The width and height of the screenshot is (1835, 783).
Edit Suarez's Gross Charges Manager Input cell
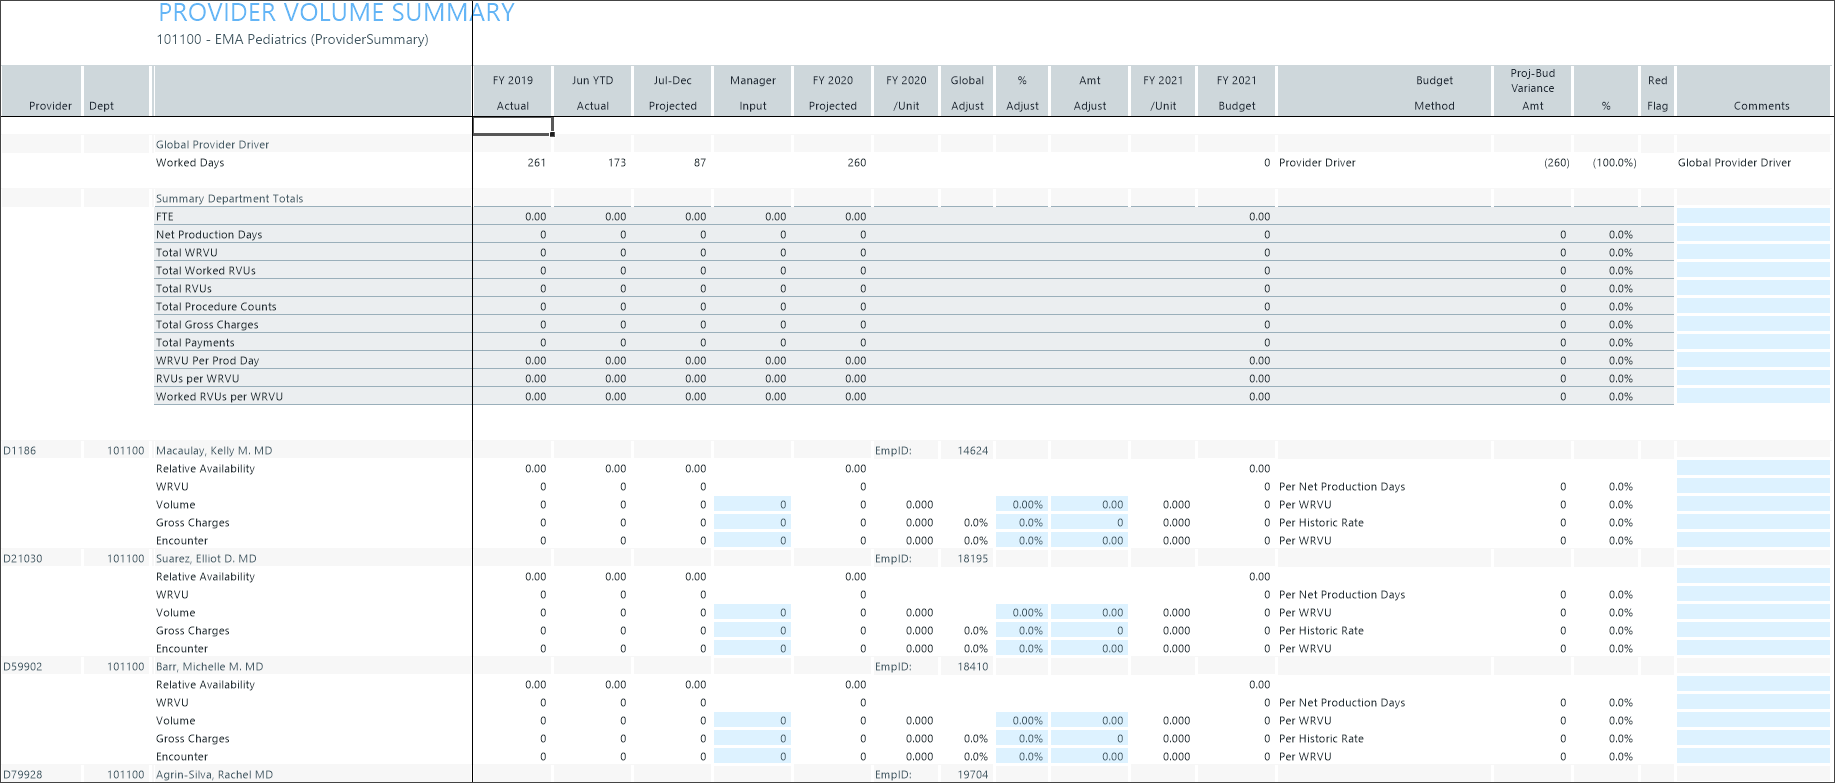(752, 631)
